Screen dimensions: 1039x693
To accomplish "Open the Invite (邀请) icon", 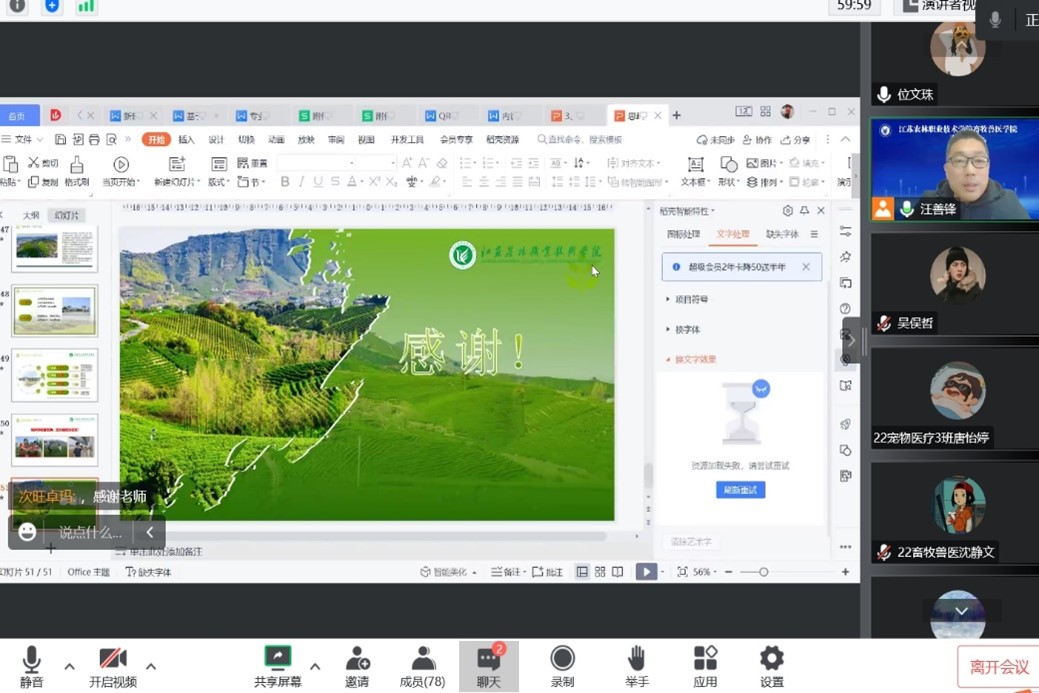I will pyautogui.click(x=357, y=658).
